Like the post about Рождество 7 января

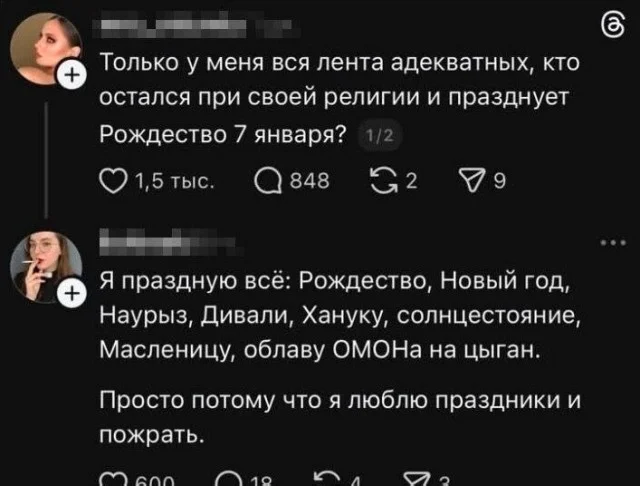(x=113, y=180)
